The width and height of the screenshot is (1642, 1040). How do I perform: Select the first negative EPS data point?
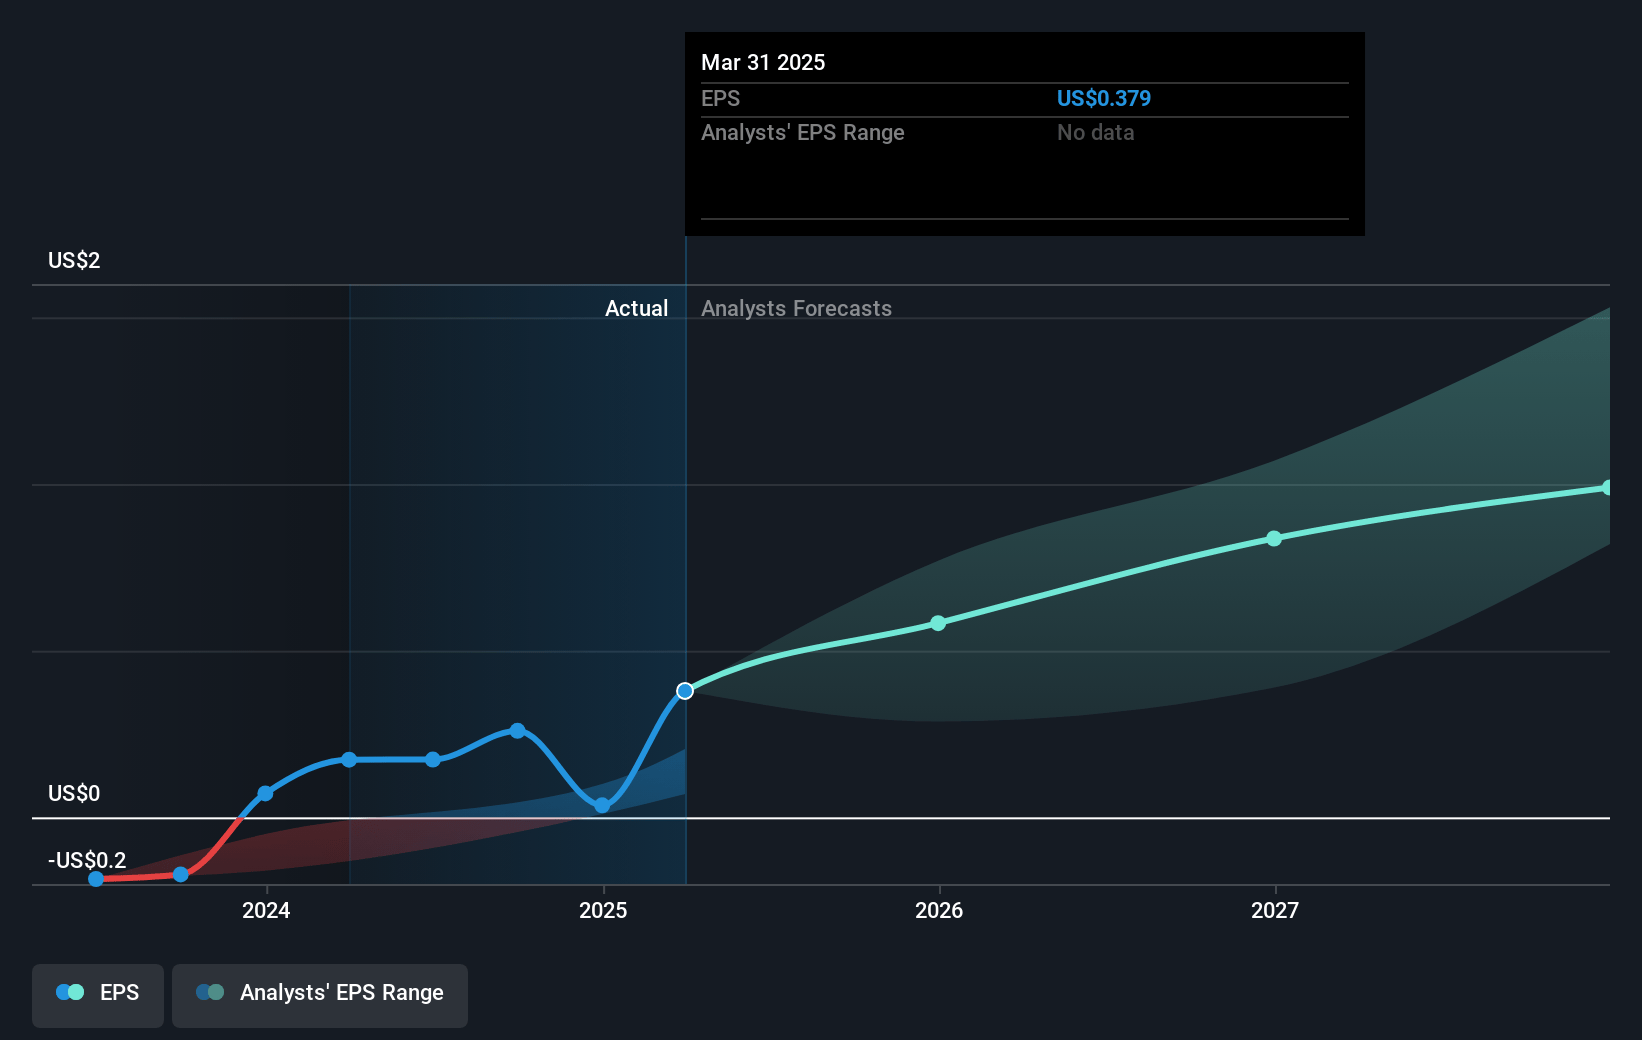(96, 879)
